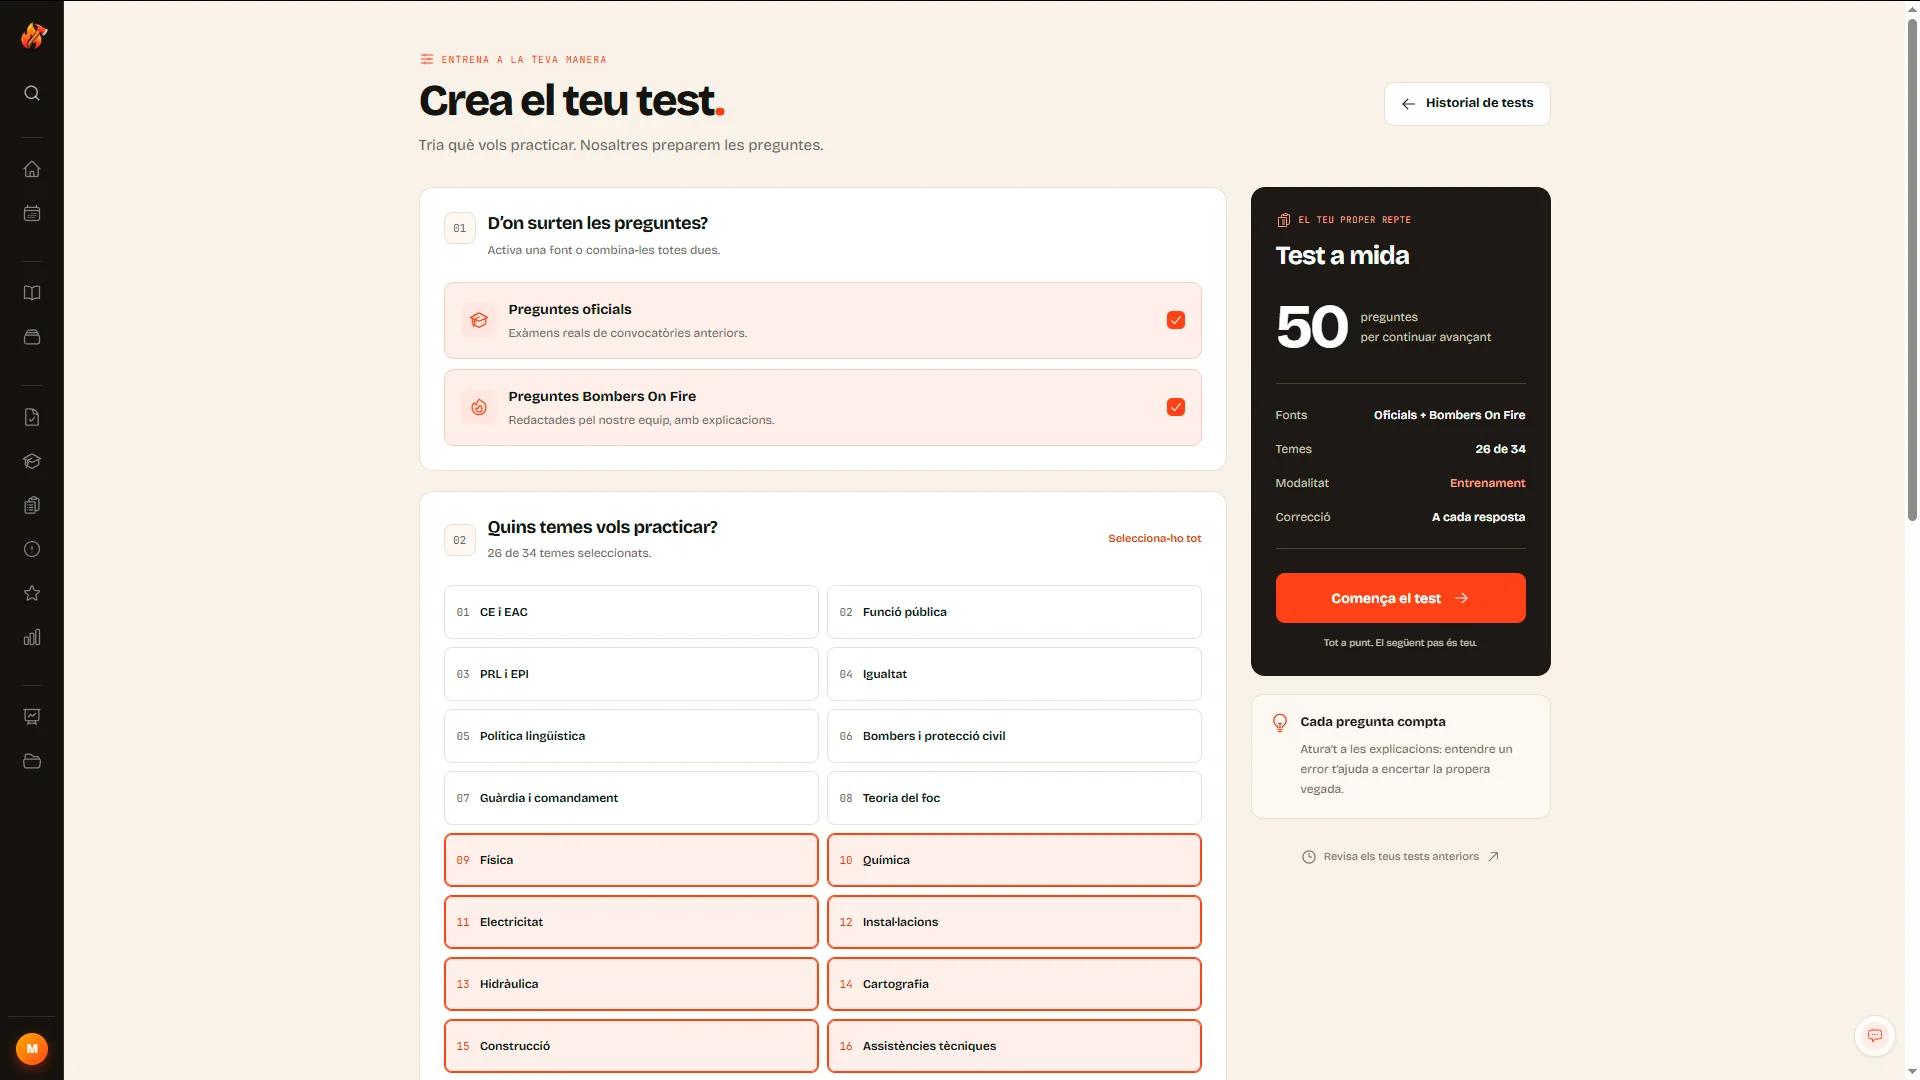This screenshot has width=1920, height=1080.
Task: Open the folder icon in sidebar
Action: pyautogui.click(x=32, y=761)
